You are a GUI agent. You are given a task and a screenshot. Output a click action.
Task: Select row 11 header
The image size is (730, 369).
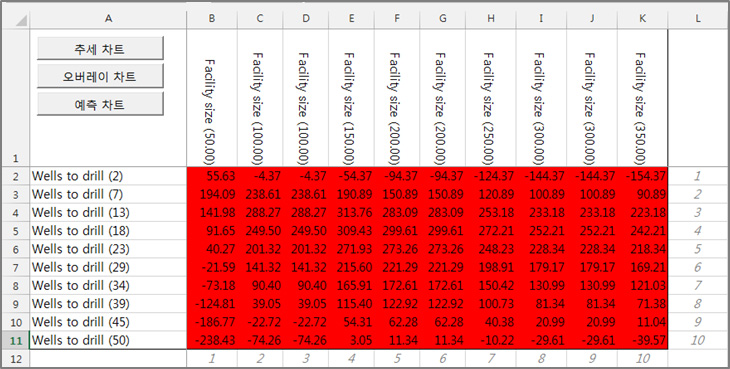15,340
